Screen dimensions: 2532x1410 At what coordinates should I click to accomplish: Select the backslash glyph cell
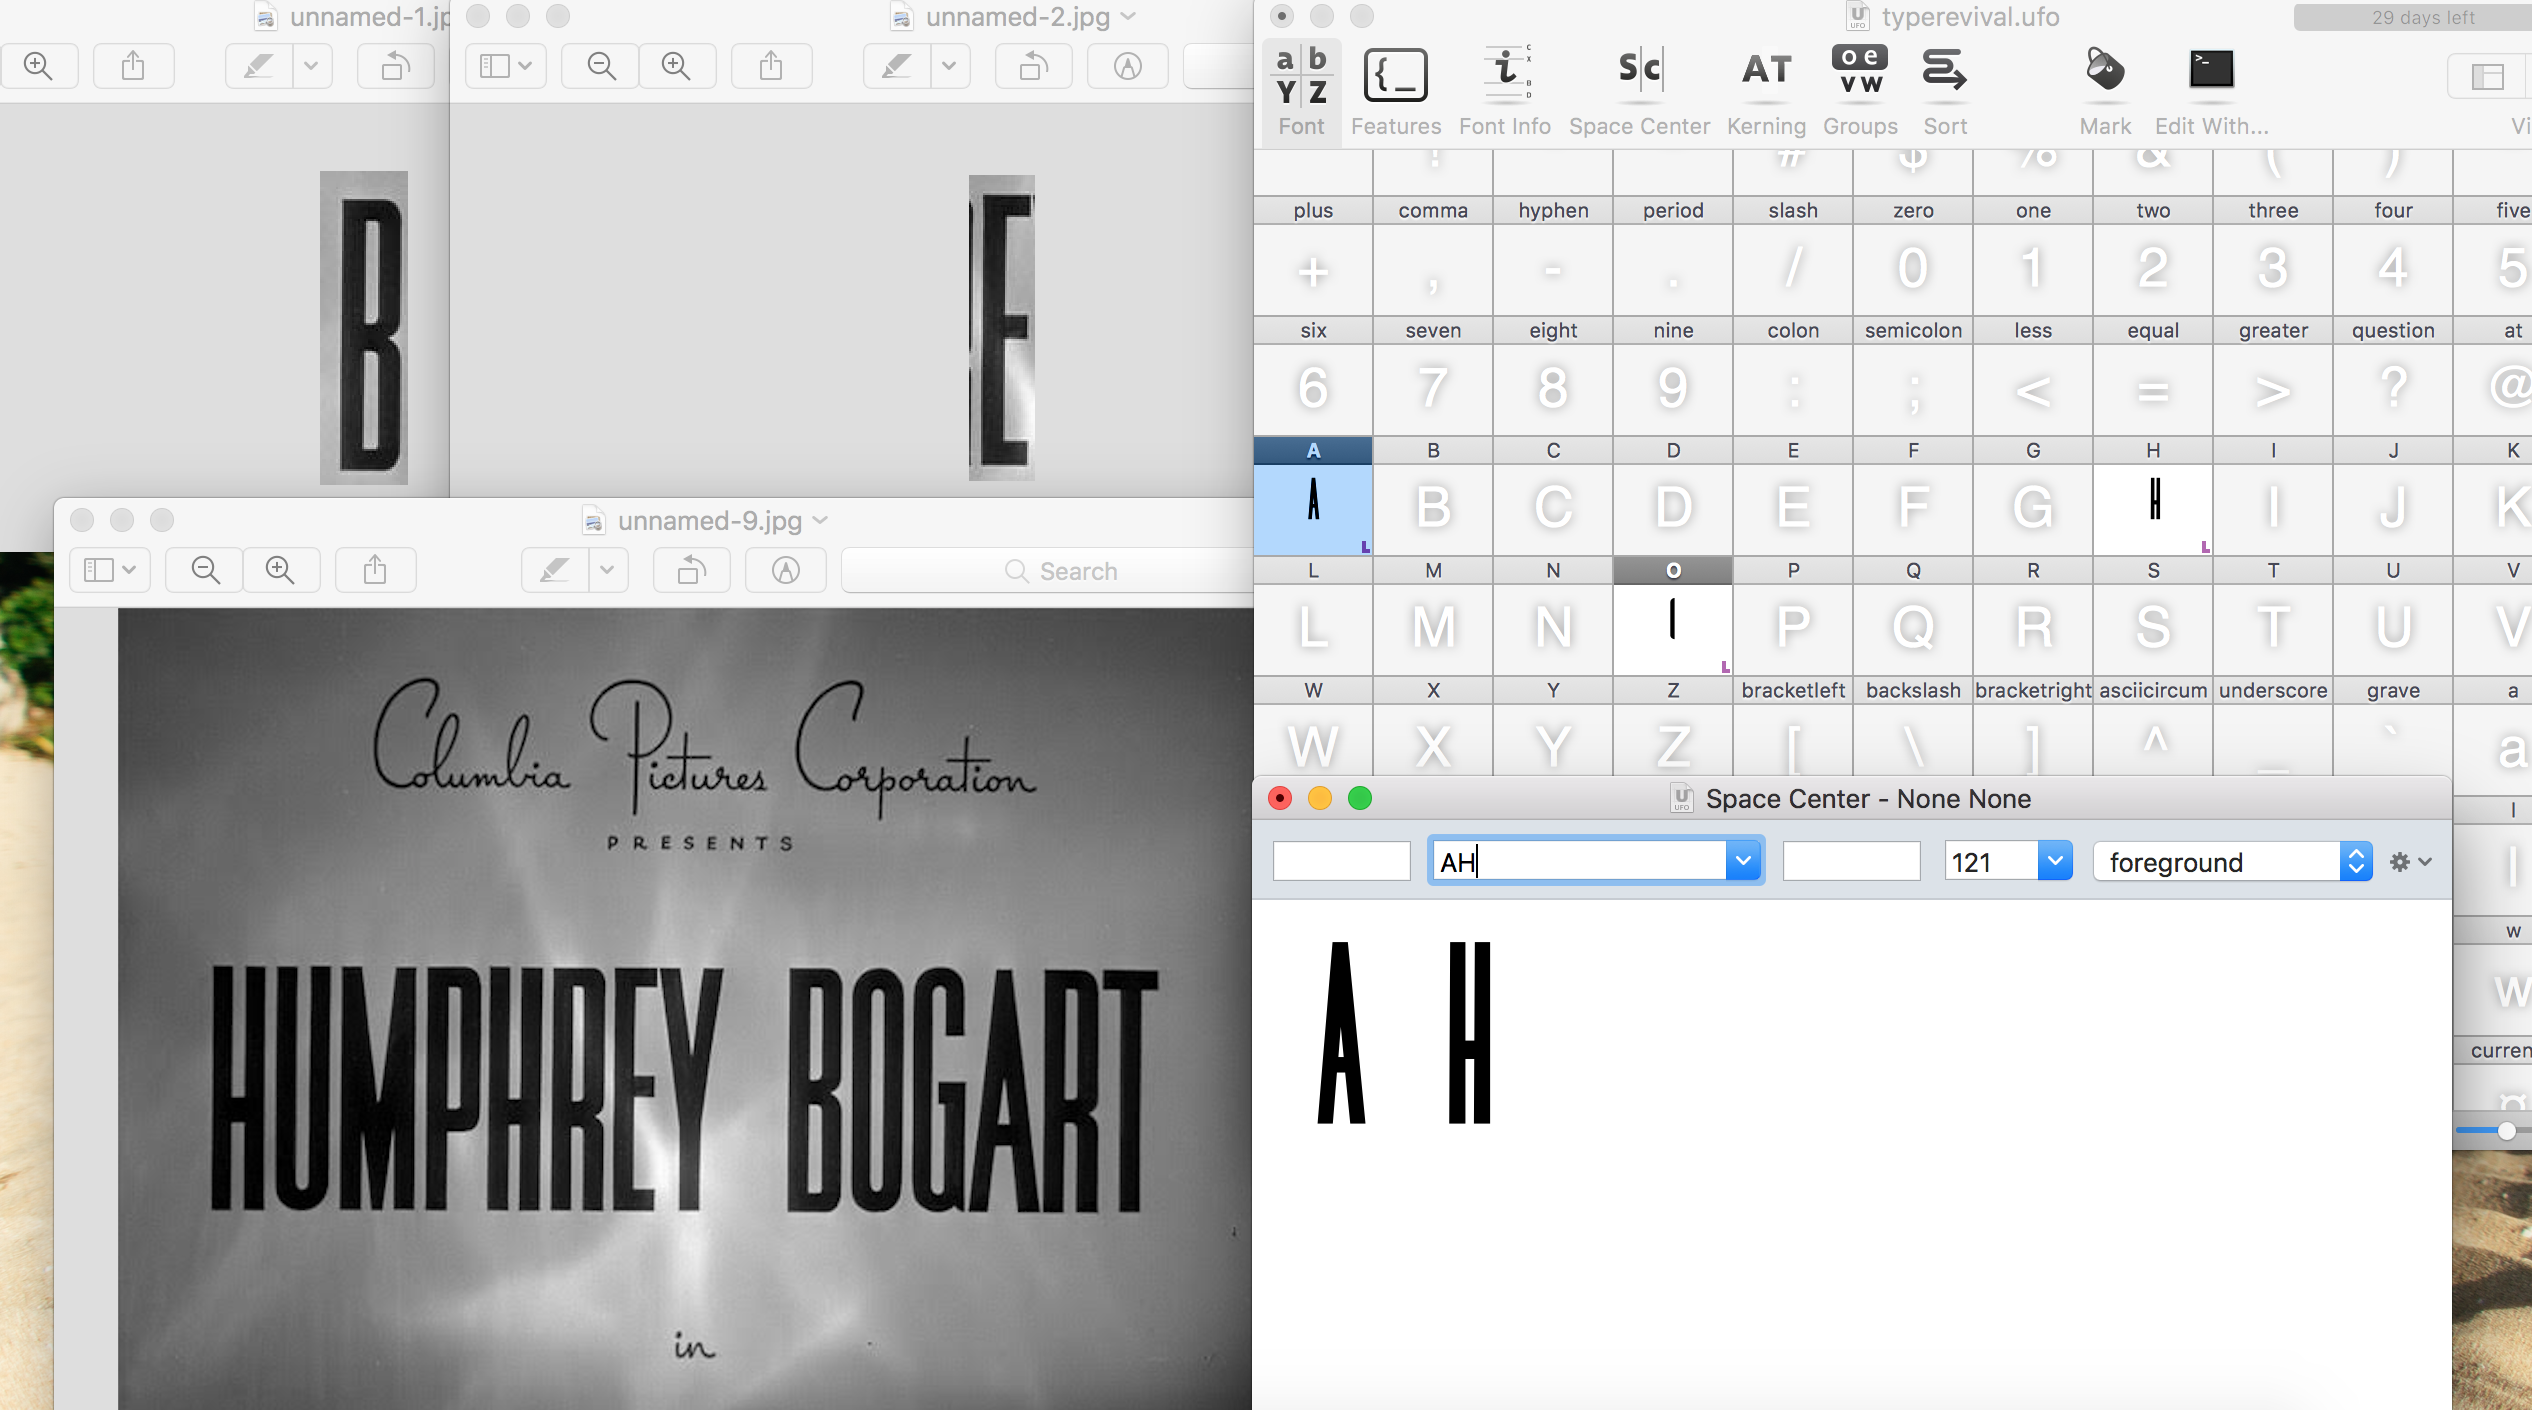[x=1913, y=729]
